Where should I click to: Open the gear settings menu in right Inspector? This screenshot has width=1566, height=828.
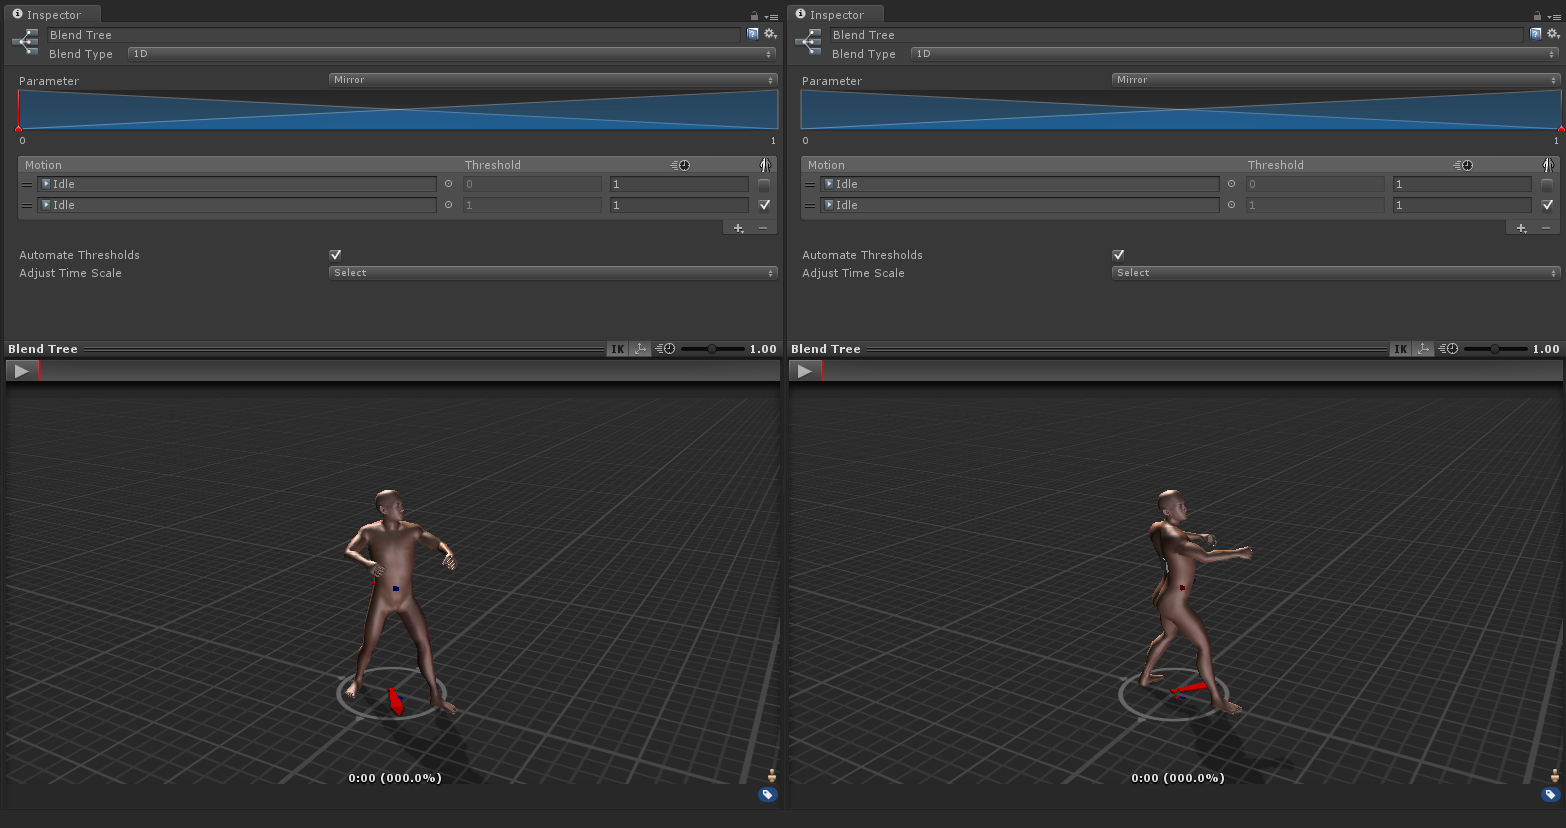(1553, 34)
